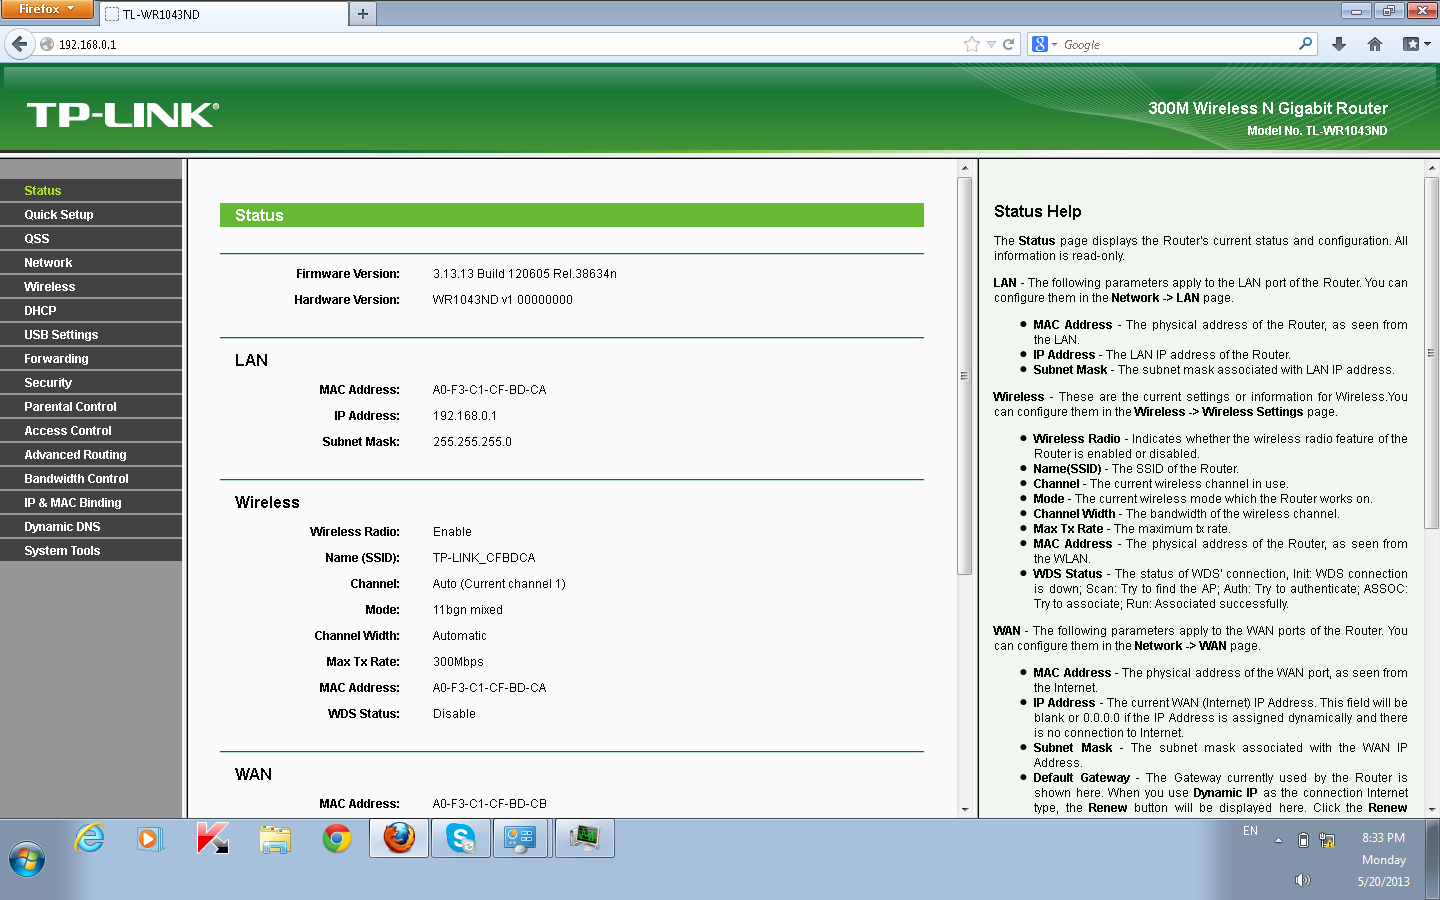Open the Windows Start button
Image resolution: width=1440 pixels, height=900 pixels.
click(27, 860)
